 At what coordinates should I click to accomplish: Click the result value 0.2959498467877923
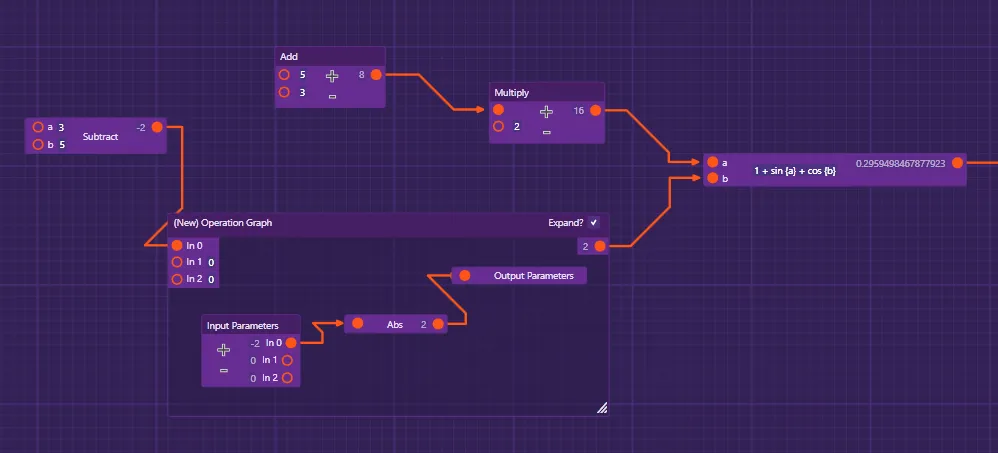tap(901, 164)
